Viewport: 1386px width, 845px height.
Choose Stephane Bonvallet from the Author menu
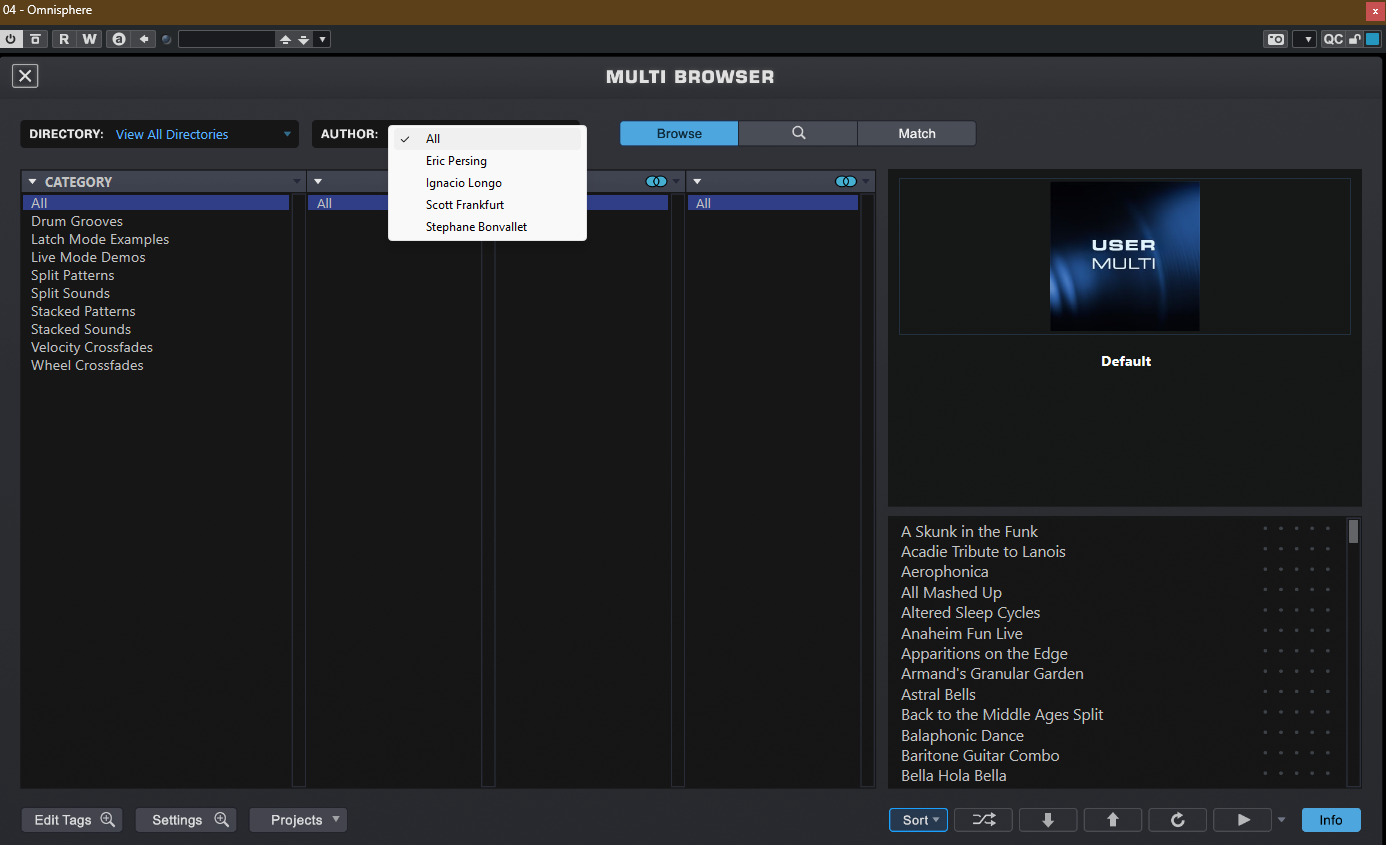(x=487, y=227)
